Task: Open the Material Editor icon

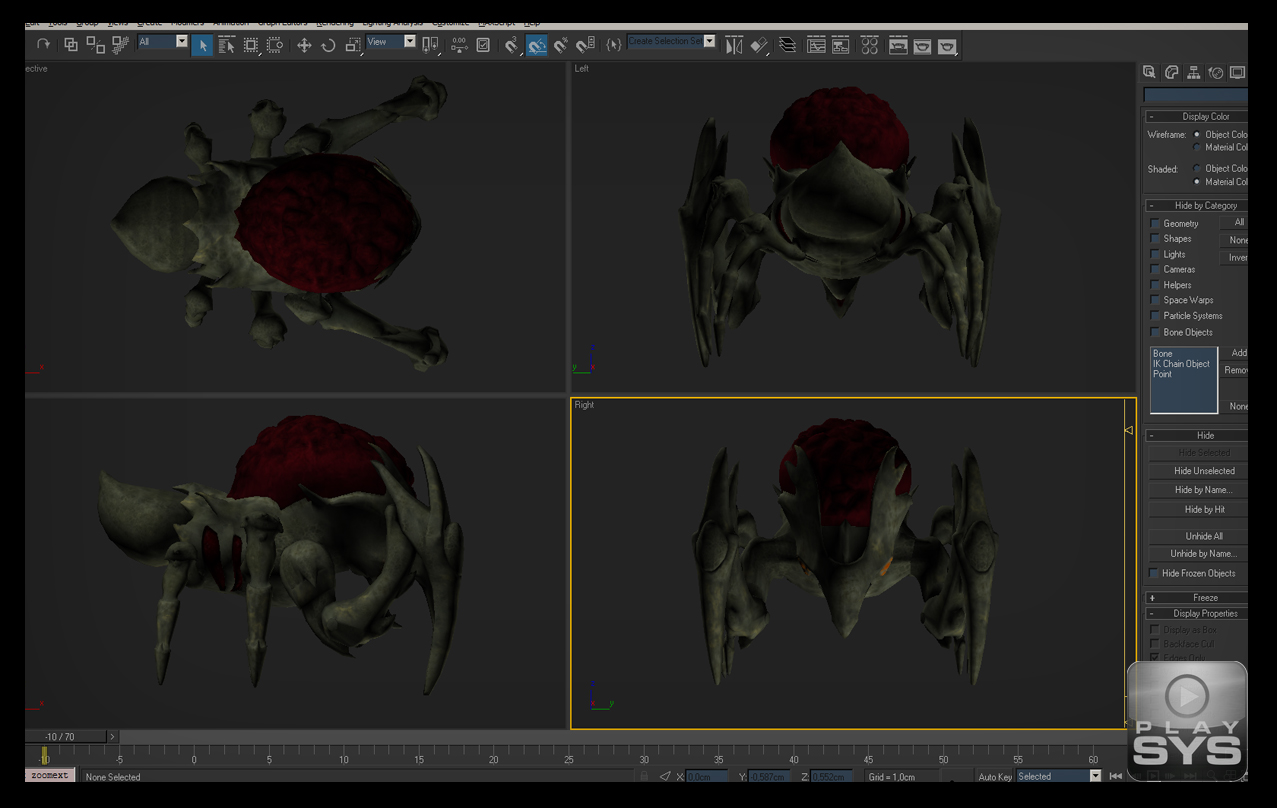Action: tap(869, 45)
